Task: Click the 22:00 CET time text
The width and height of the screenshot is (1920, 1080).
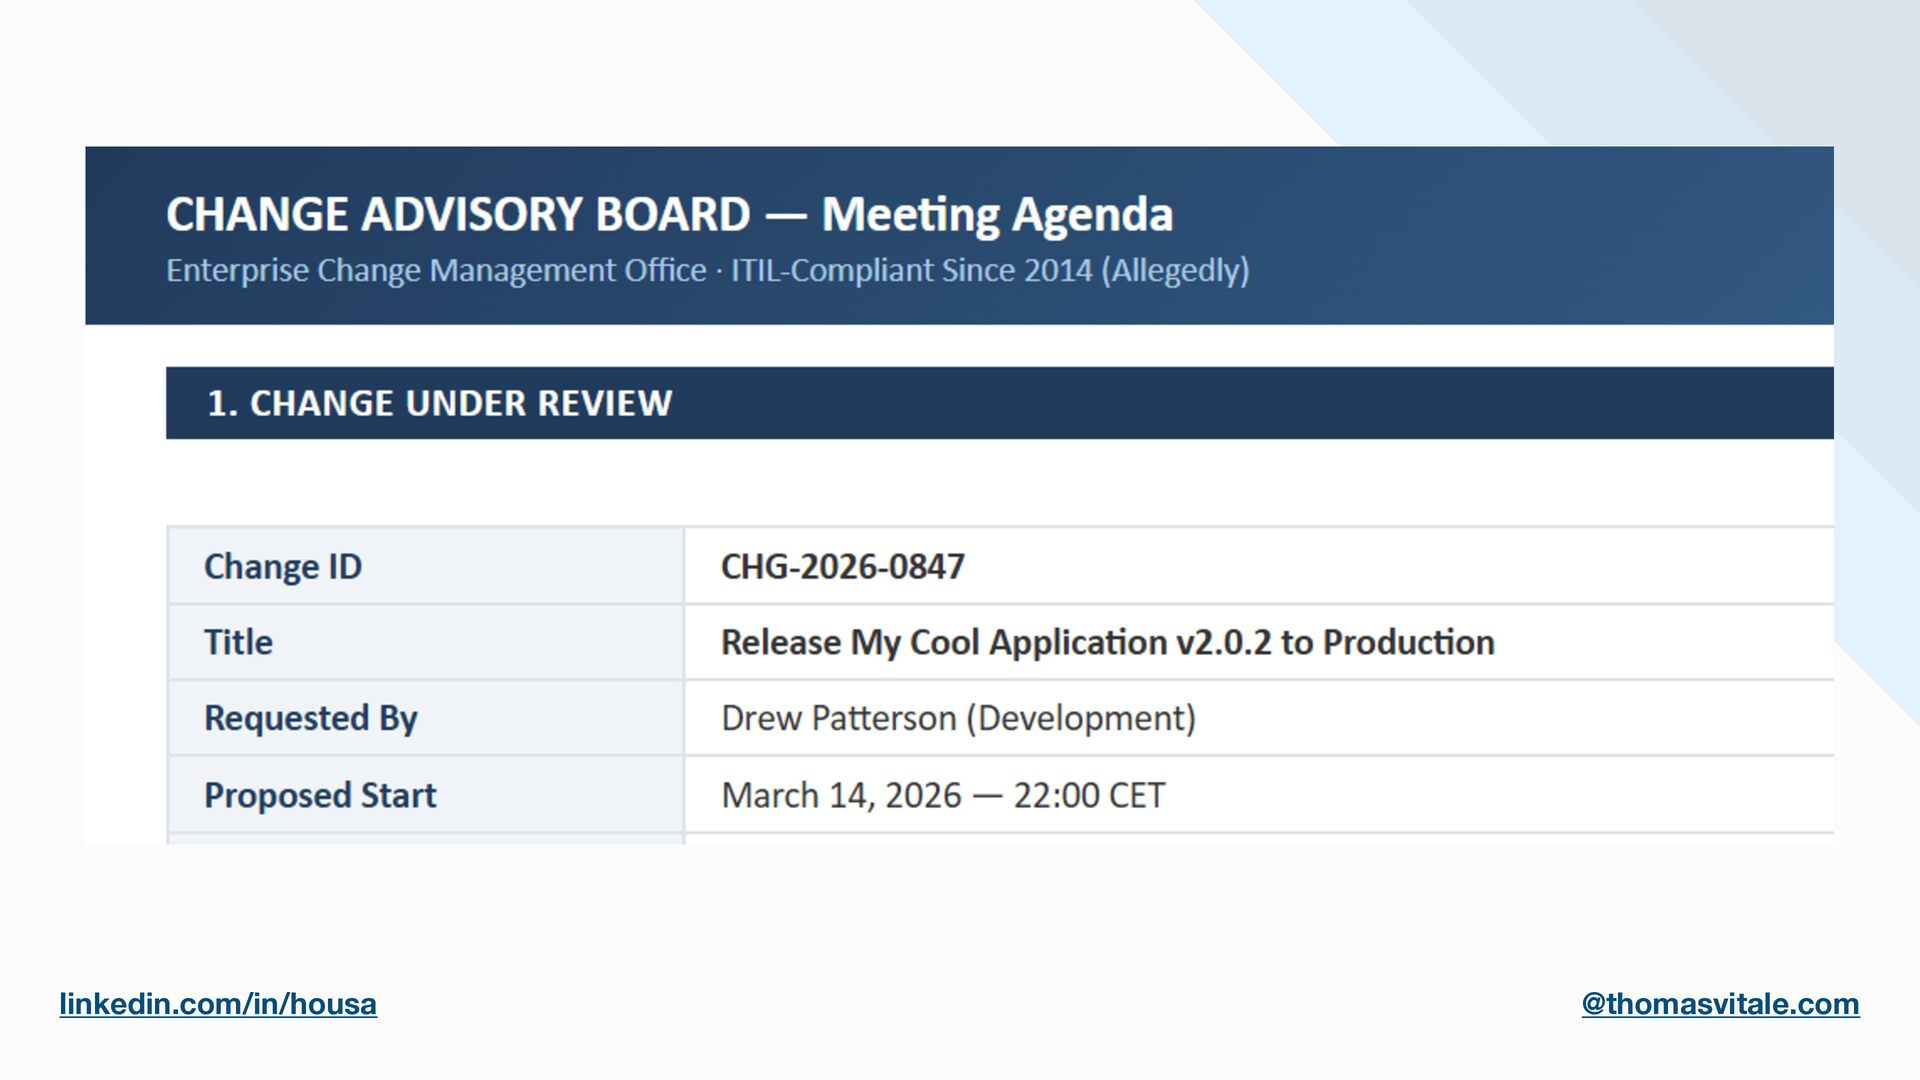Action: [1089, 795]
